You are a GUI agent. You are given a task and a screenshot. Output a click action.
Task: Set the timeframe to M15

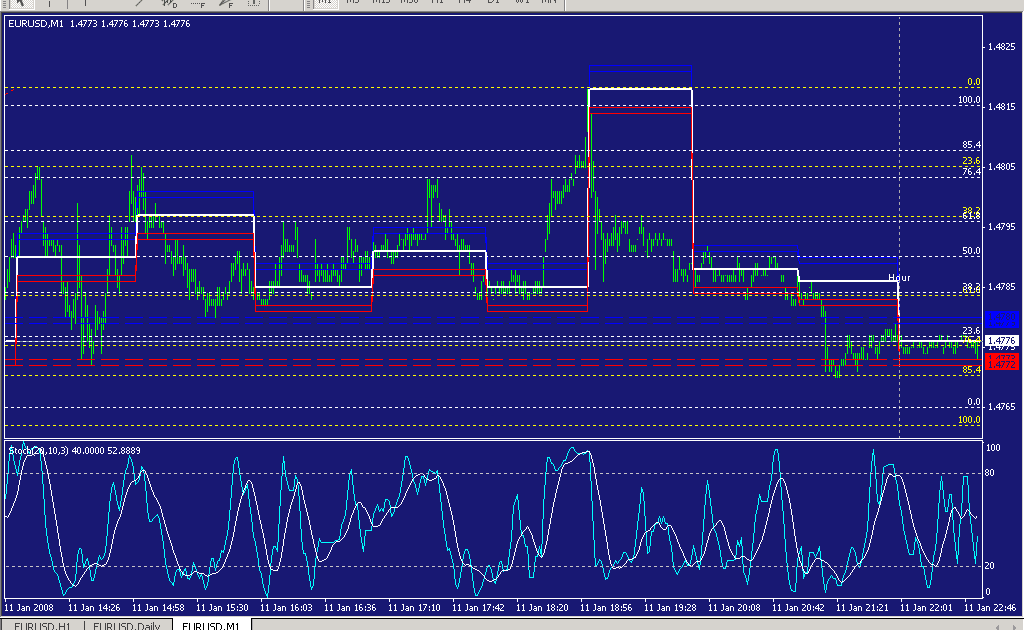(381, 3)
